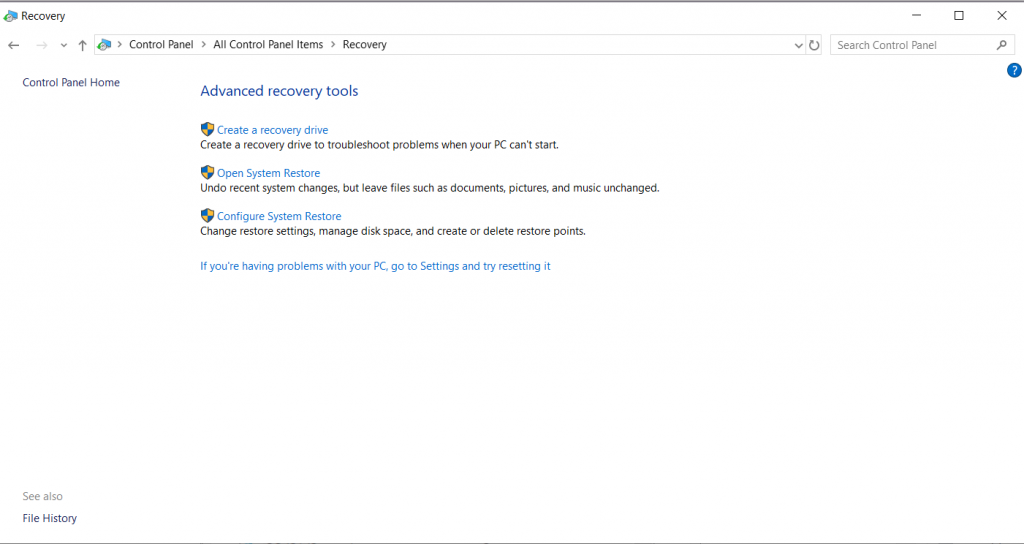Click the 'See also' label

click(x=42, y=496)
